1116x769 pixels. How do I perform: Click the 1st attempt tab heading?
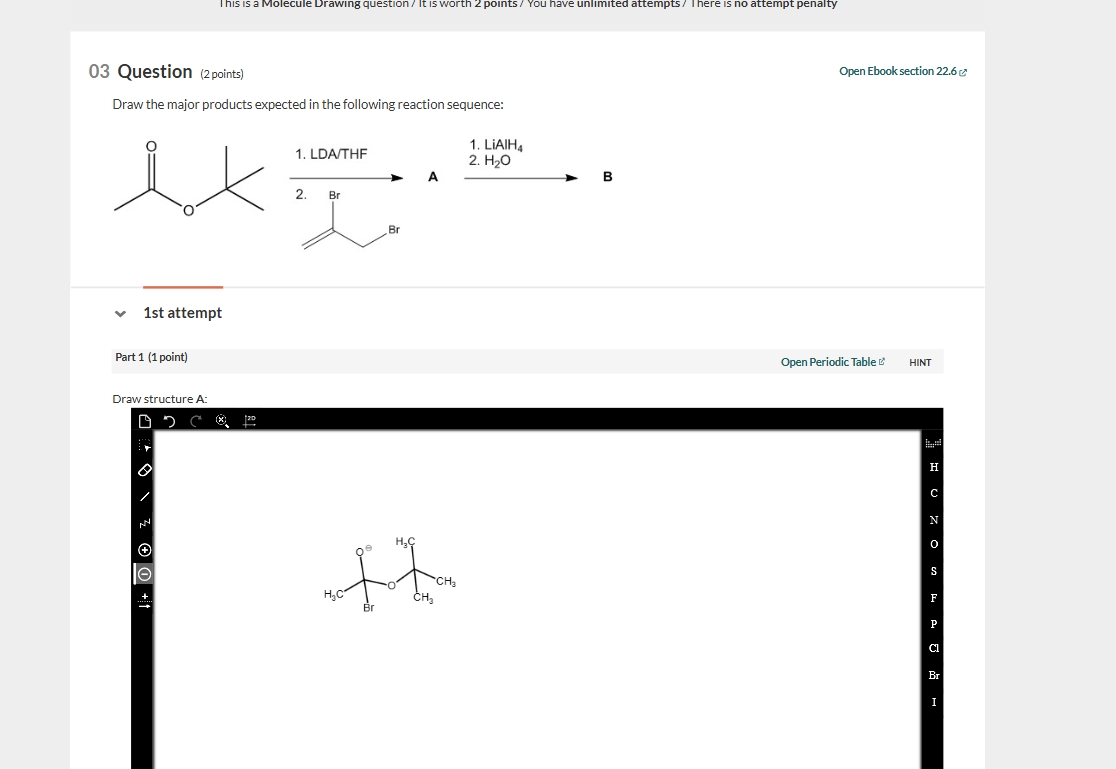pyautogui.click(x=182, y=313)
